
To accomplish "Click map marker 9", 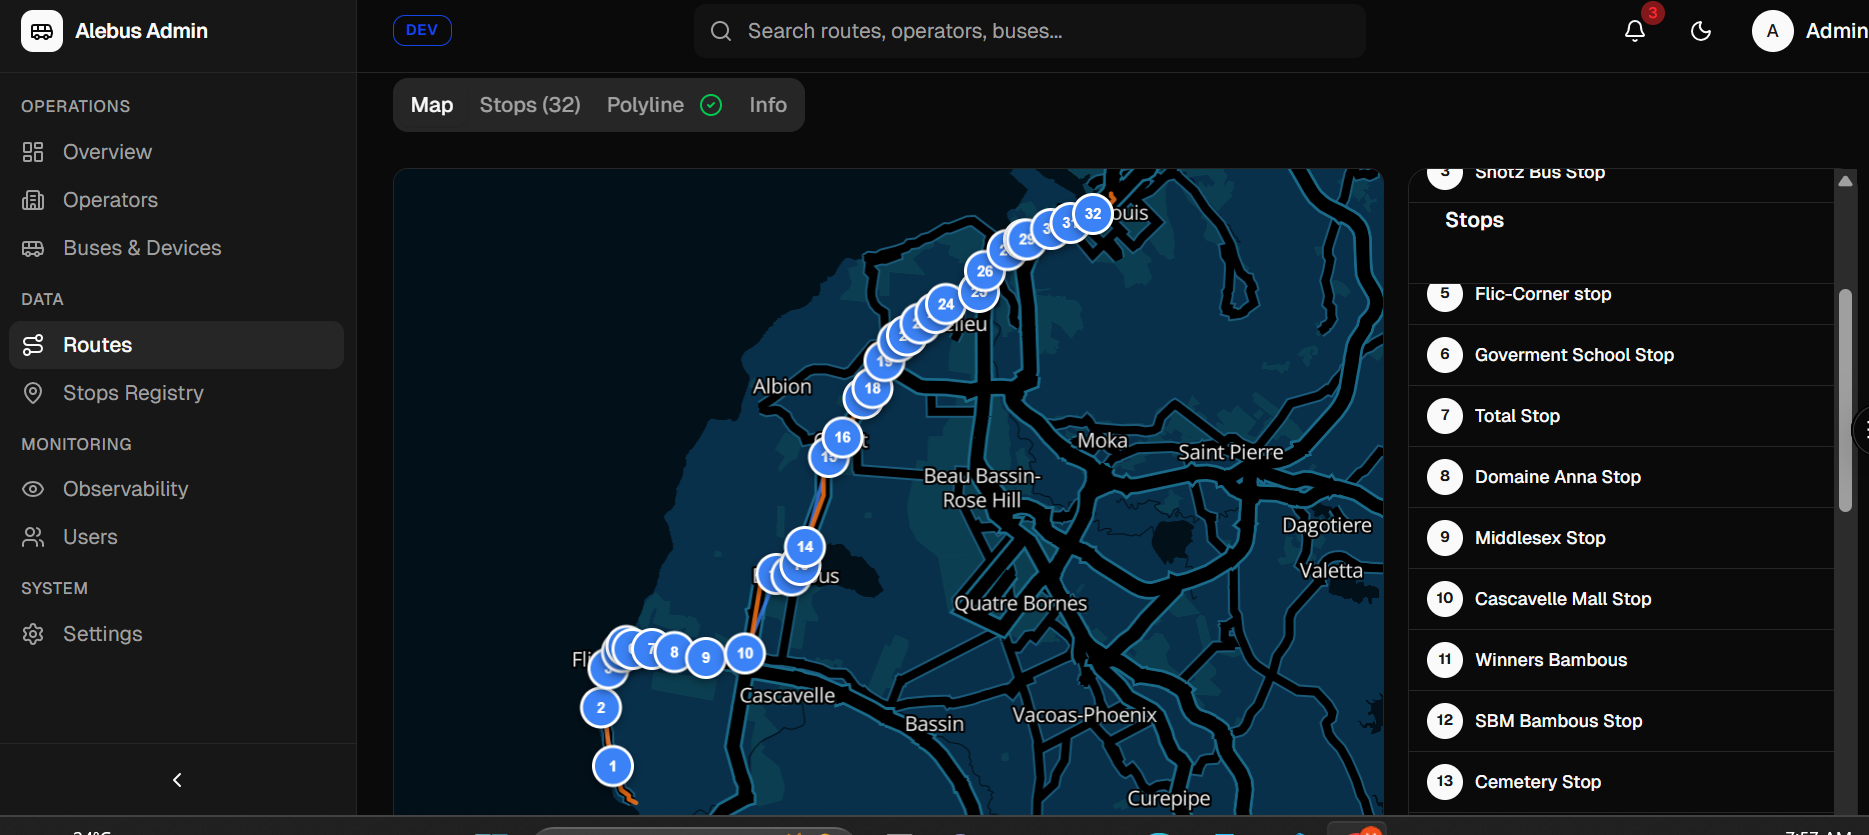I will pos(706,658).
